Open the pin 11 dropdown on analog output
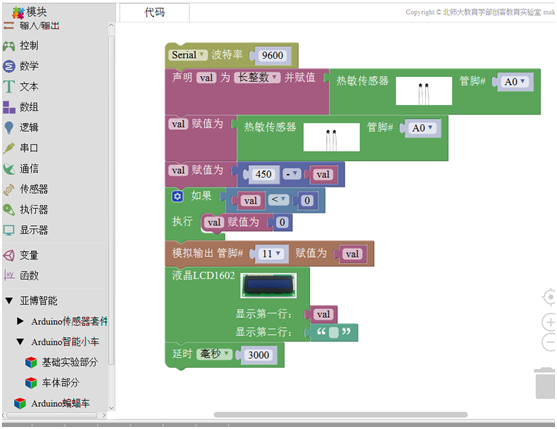This screenshot has height=429, width=557. pos(271,254)
